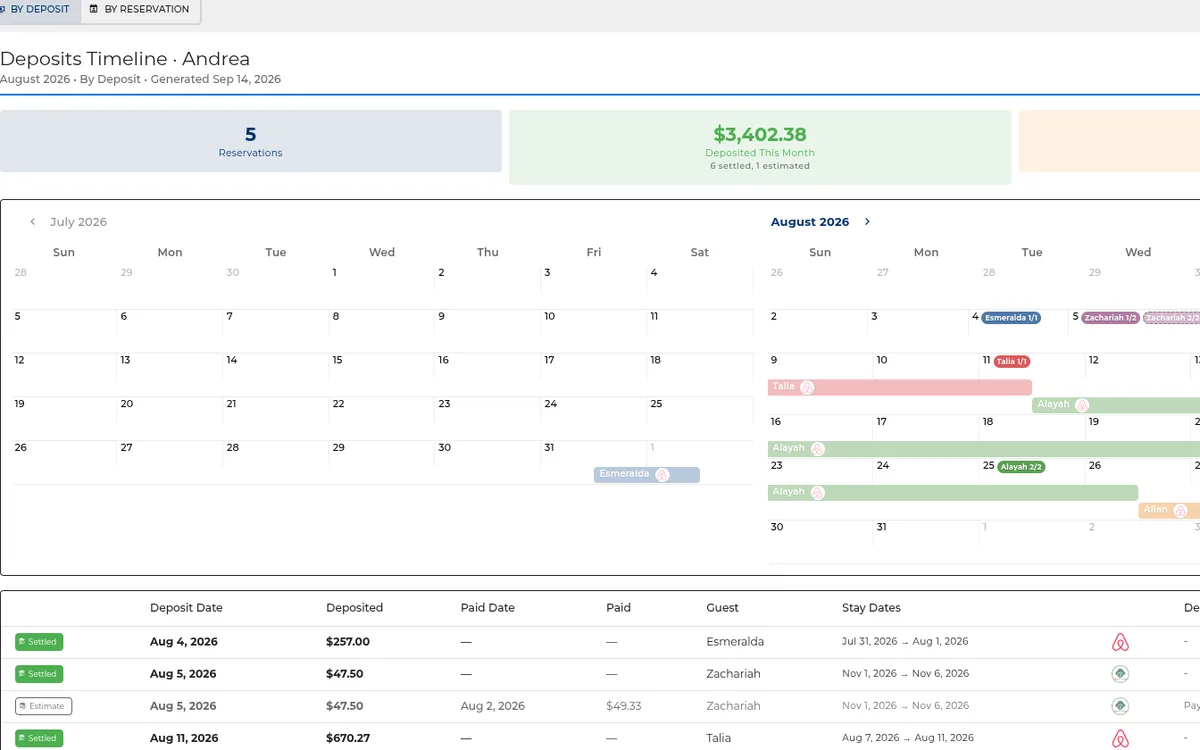Viewport: 1200px width, 750px height.
Task: Click the Settled badge for Aug 4 deposit
Action: [39, 642]
